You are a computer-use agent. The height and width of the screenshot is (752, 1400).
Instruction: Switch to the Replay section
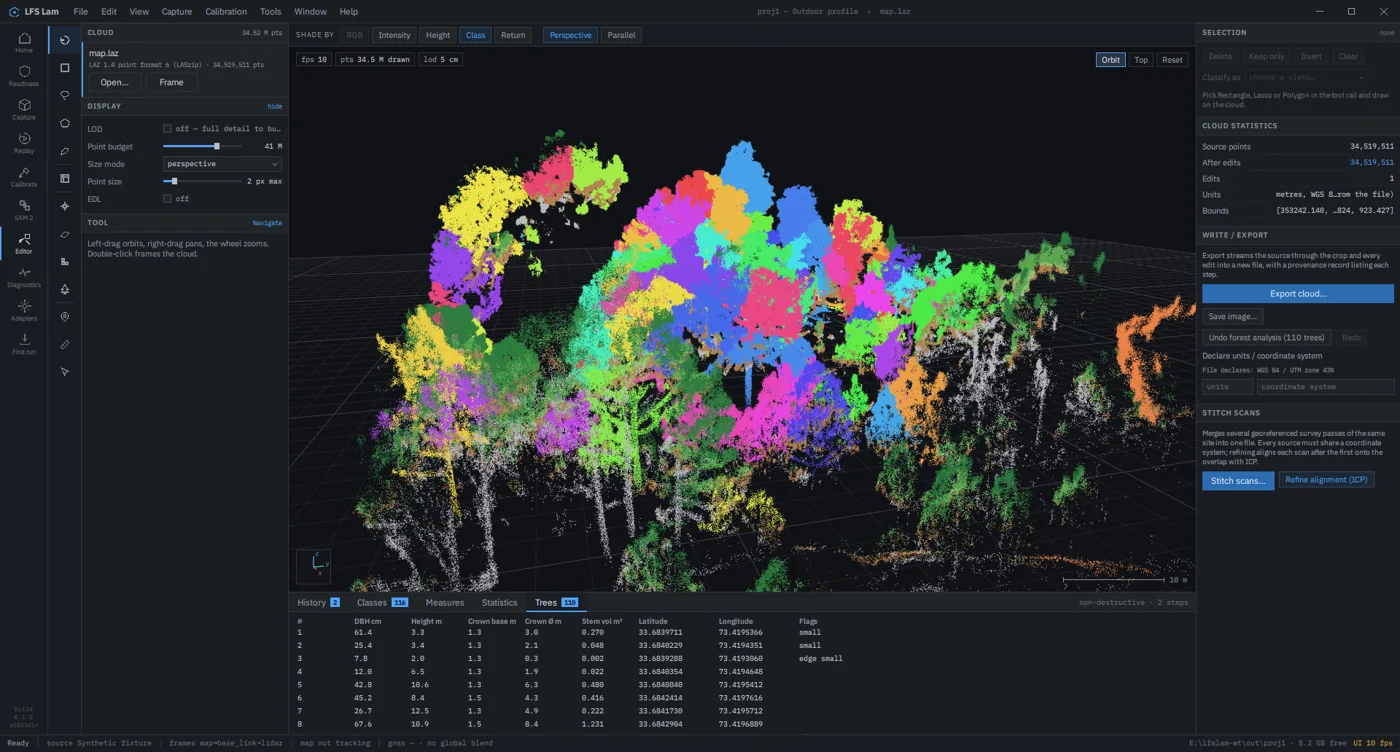click(24, 143)
